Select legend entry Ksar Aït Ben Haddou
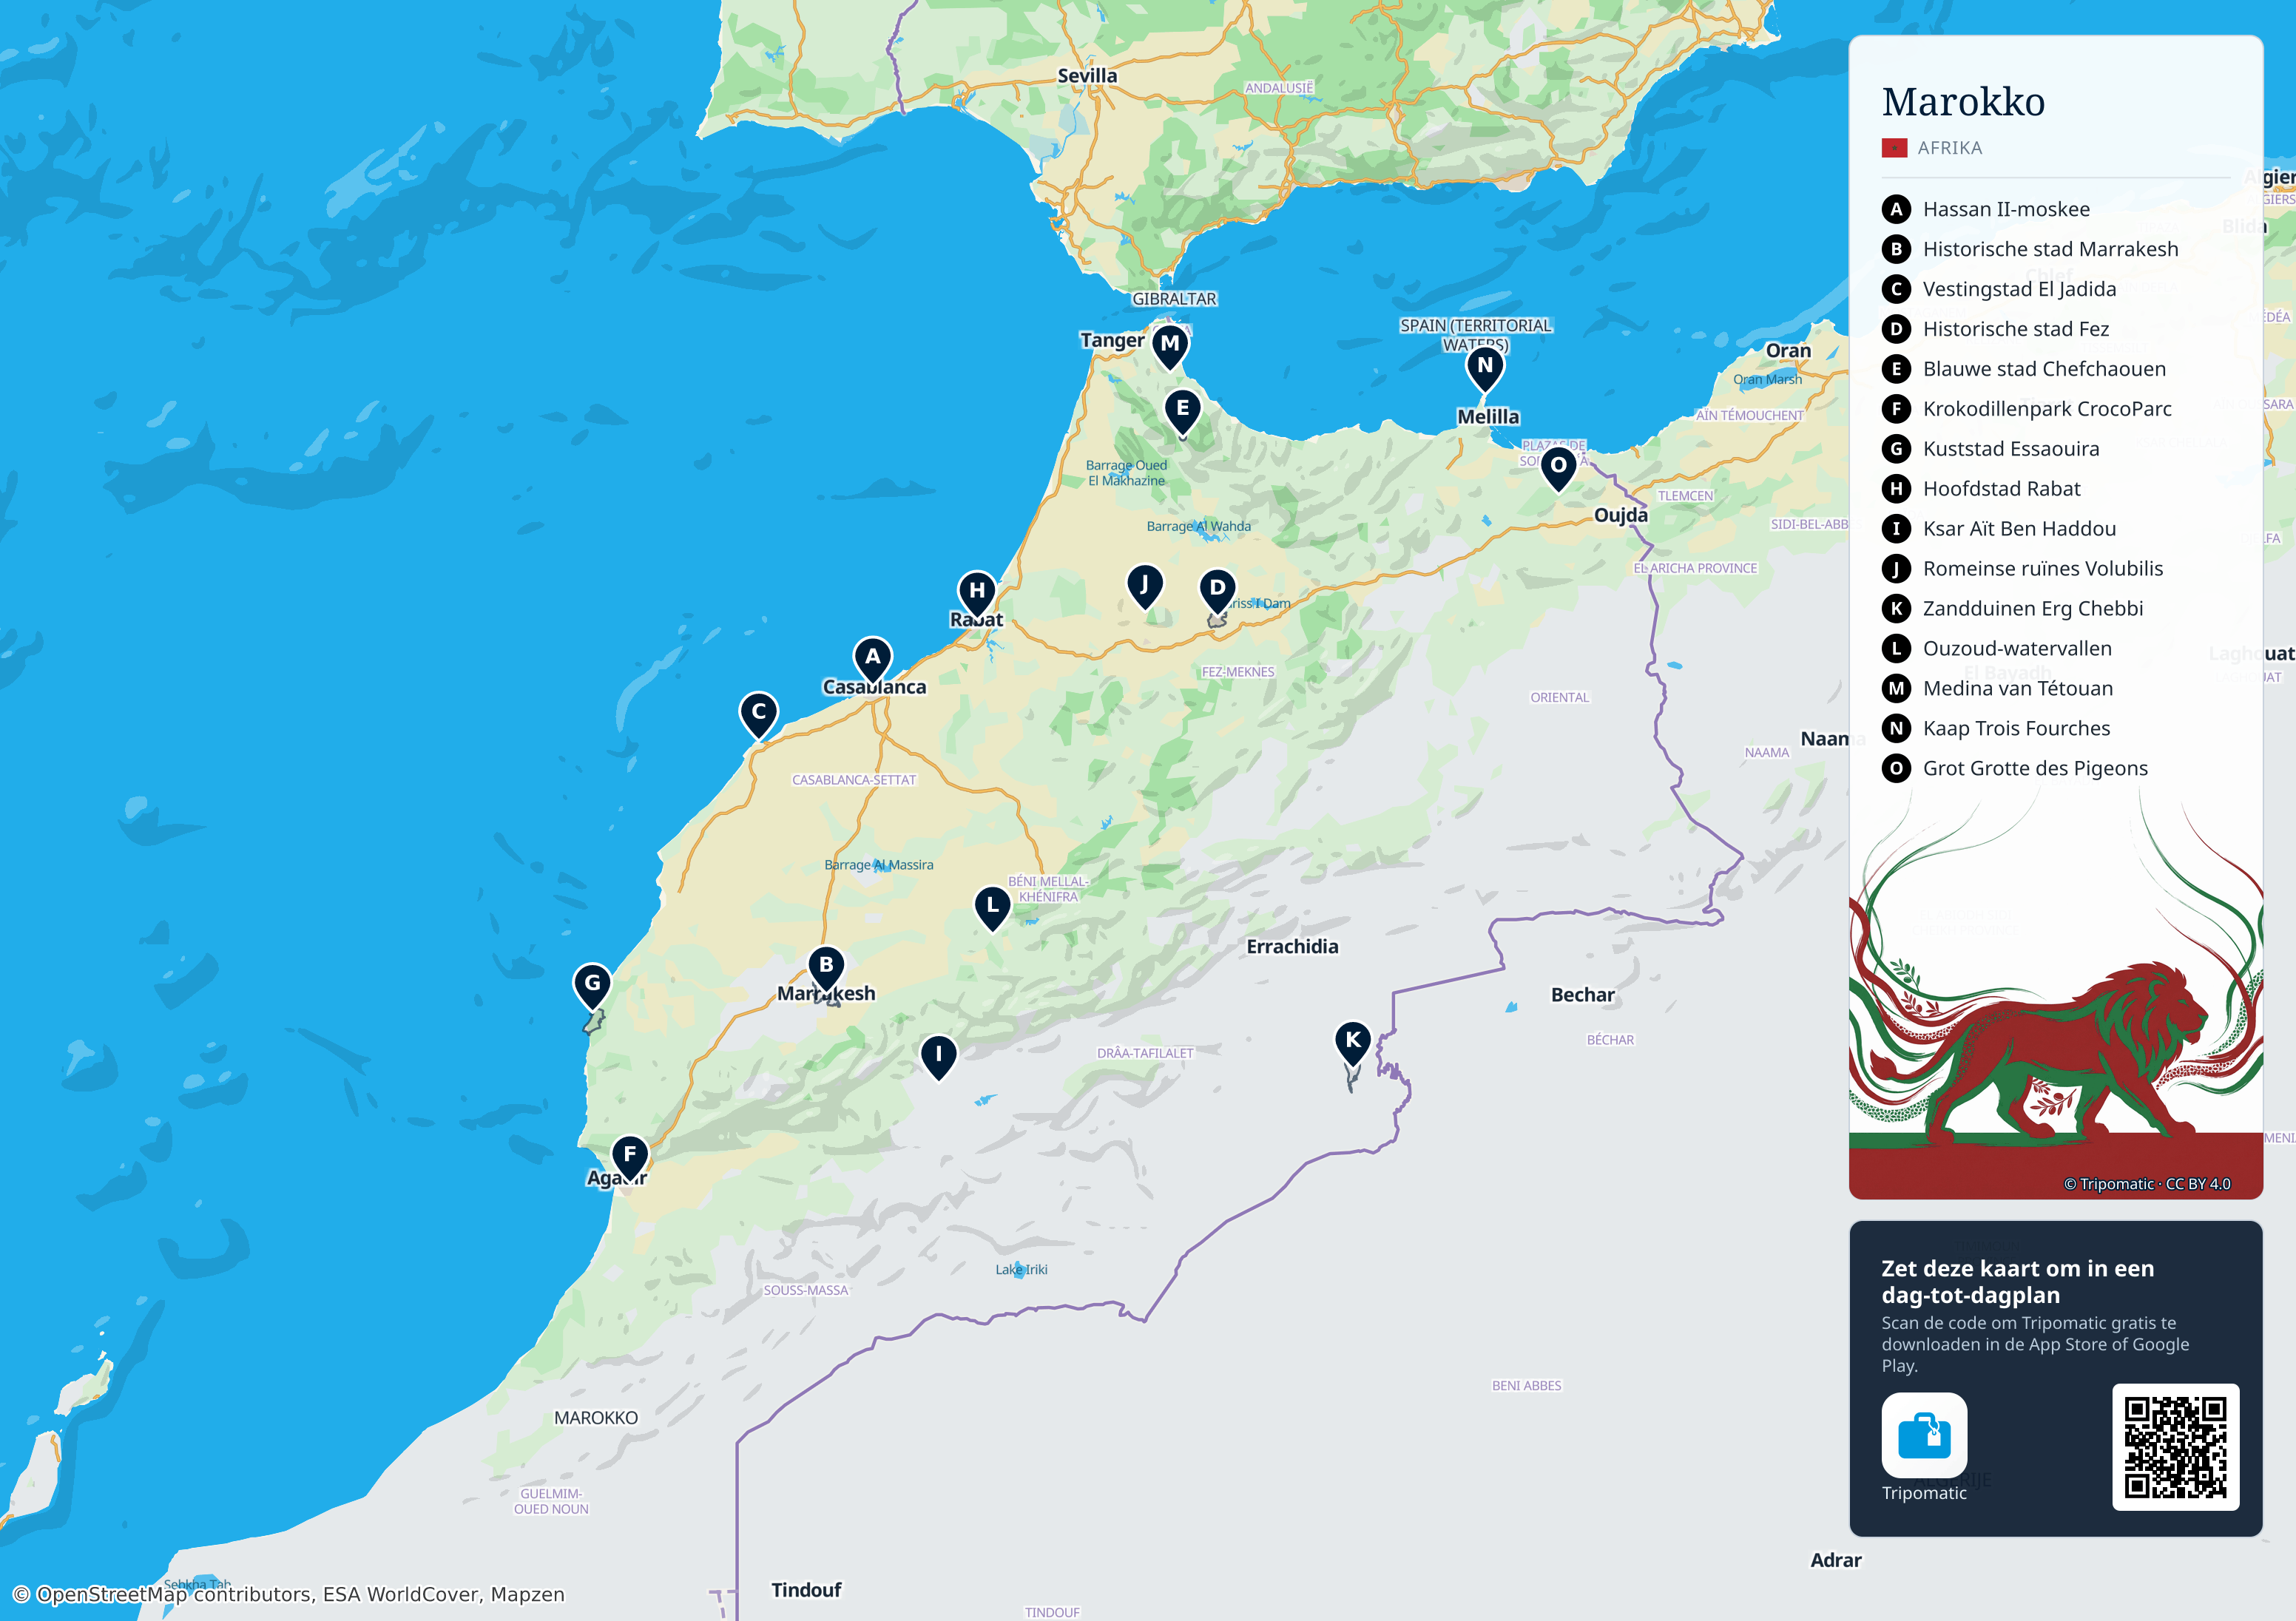 [x=2019, y=529]
